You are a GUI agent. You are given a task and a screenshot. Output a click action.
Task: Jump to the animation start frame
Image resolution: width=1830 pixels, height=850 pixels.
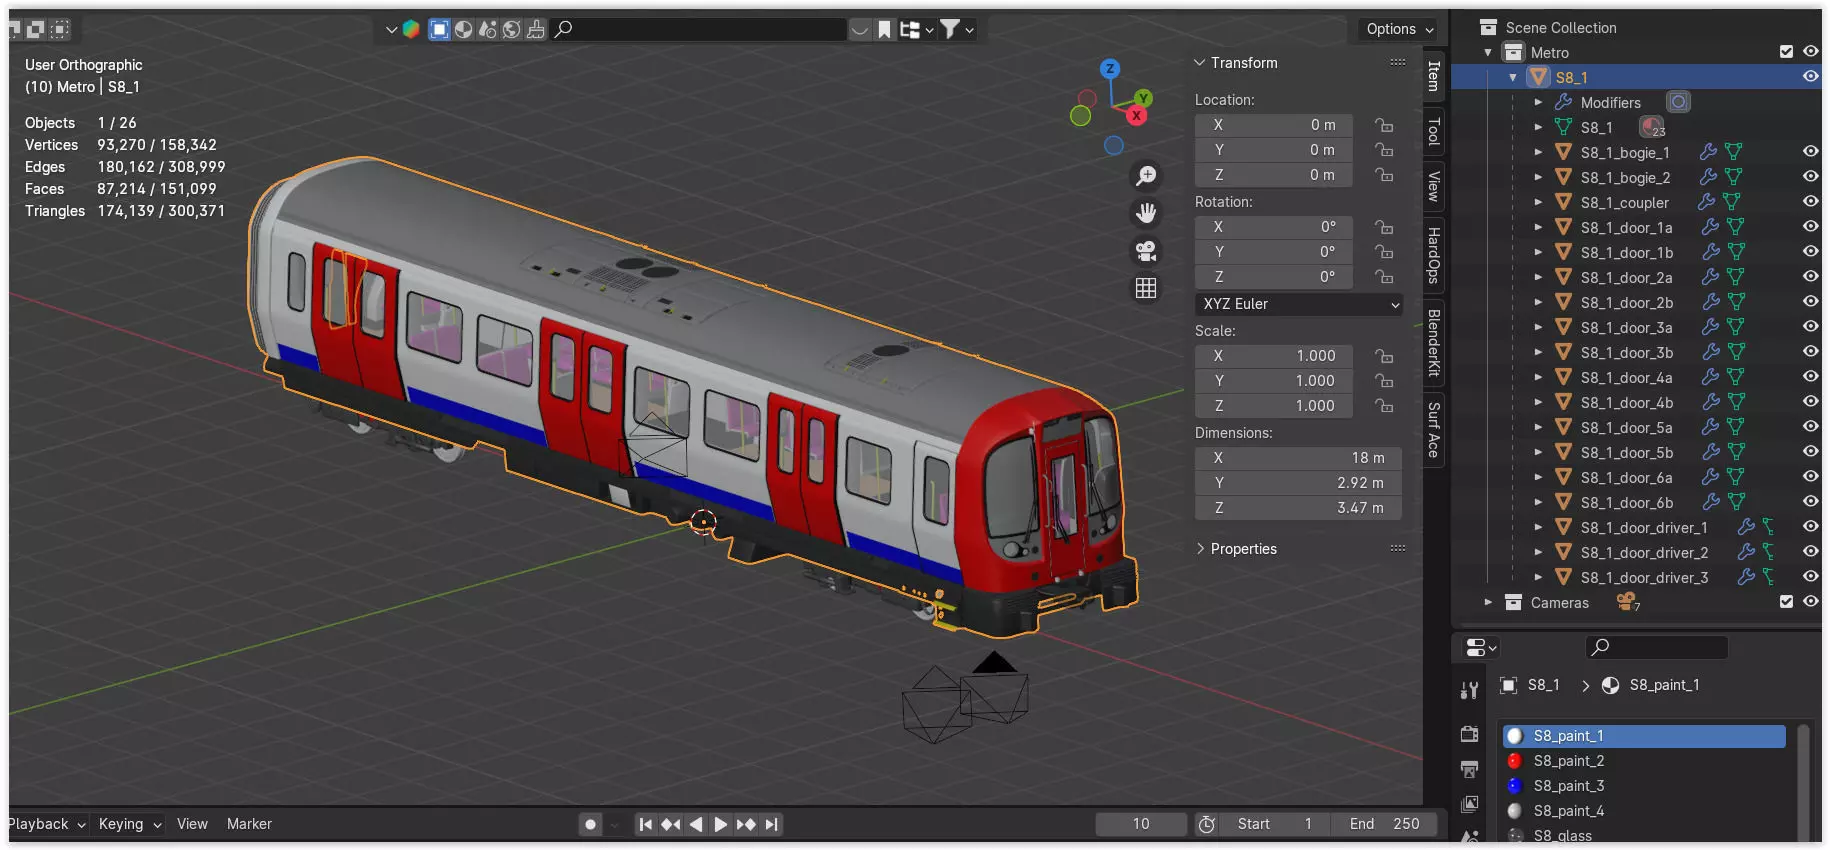click(646, 825)
